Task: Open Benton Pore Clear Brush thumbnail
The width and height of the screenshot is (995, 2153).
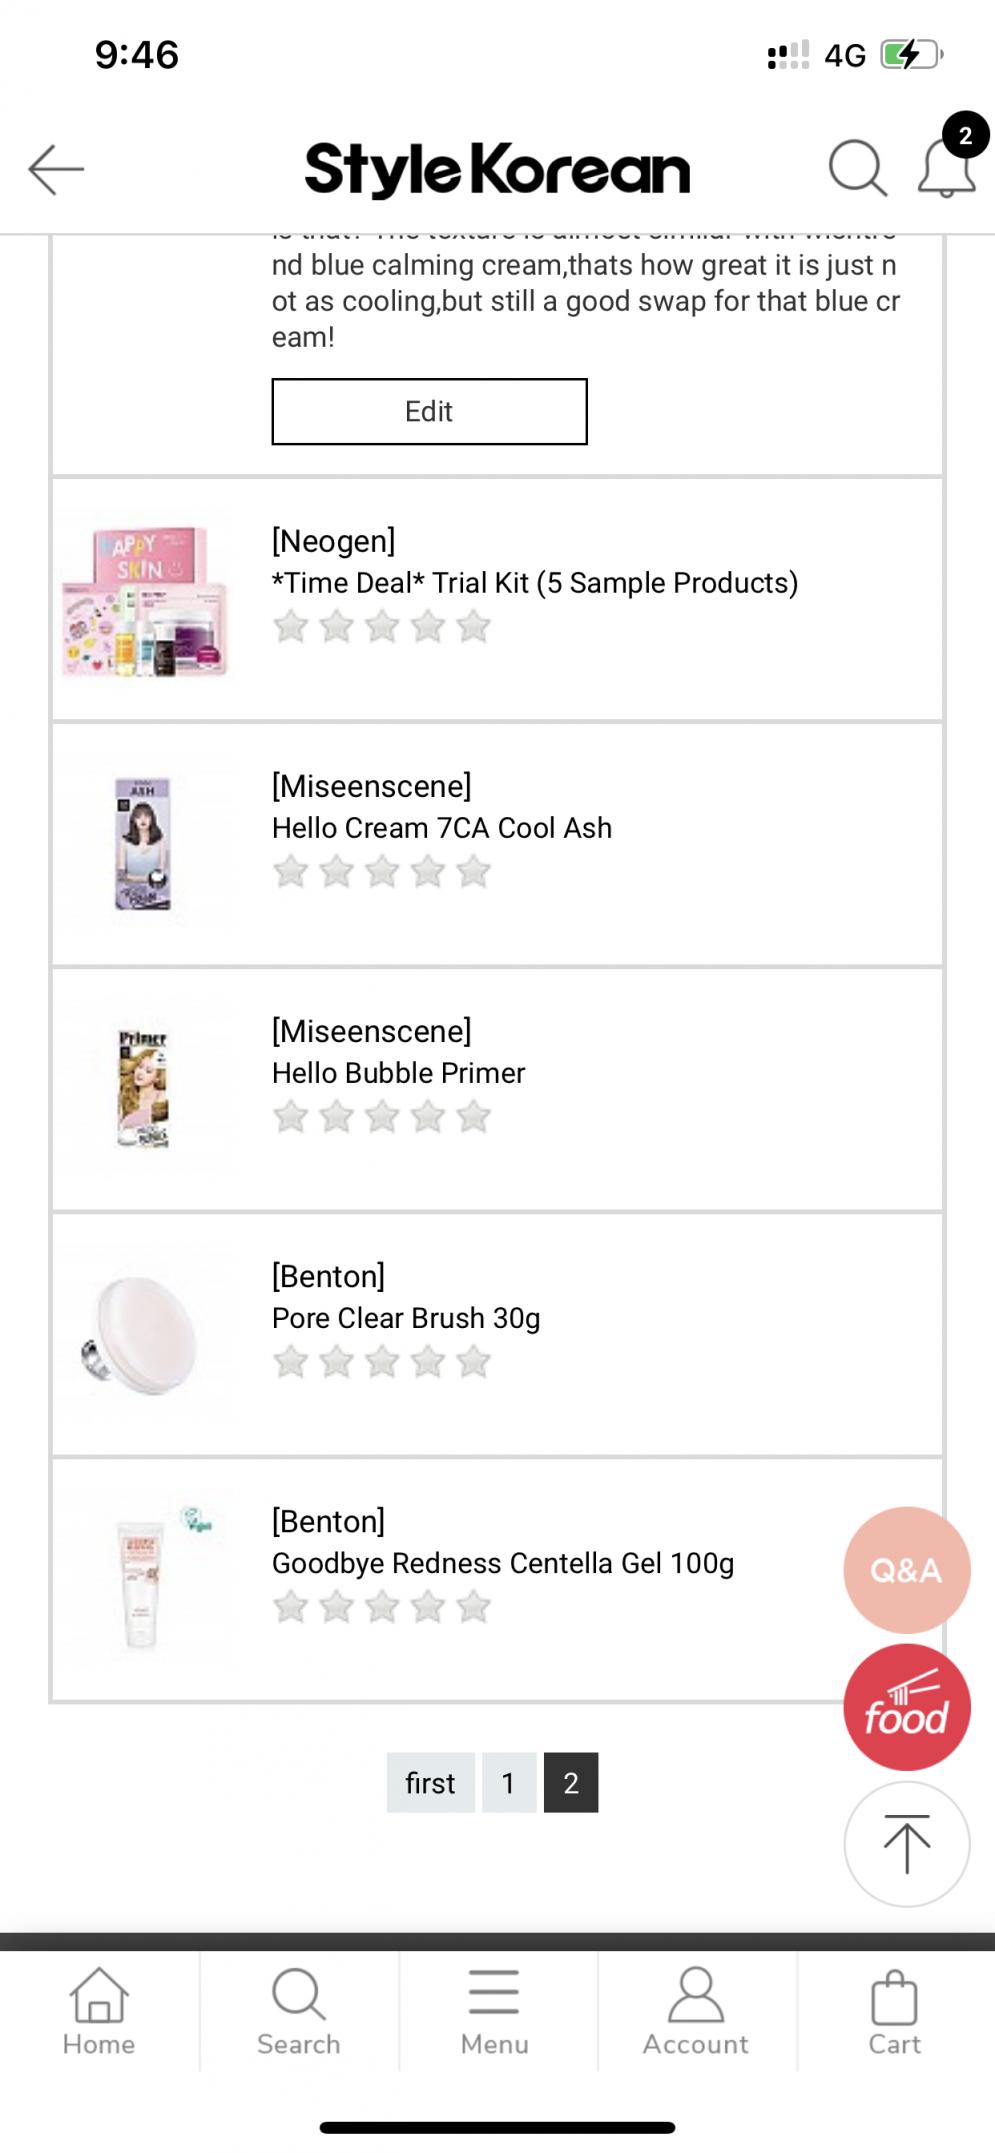Action: point(141,1336)
